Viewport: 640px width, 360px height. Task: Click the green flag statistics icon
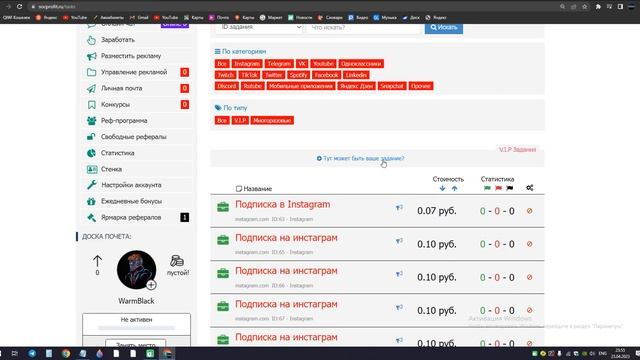point(487,188)
